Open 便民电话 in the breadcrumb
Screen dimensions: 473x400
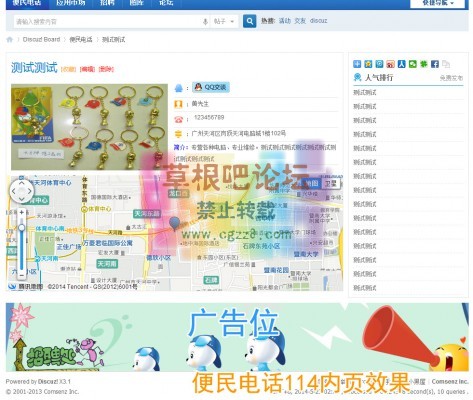81,39
